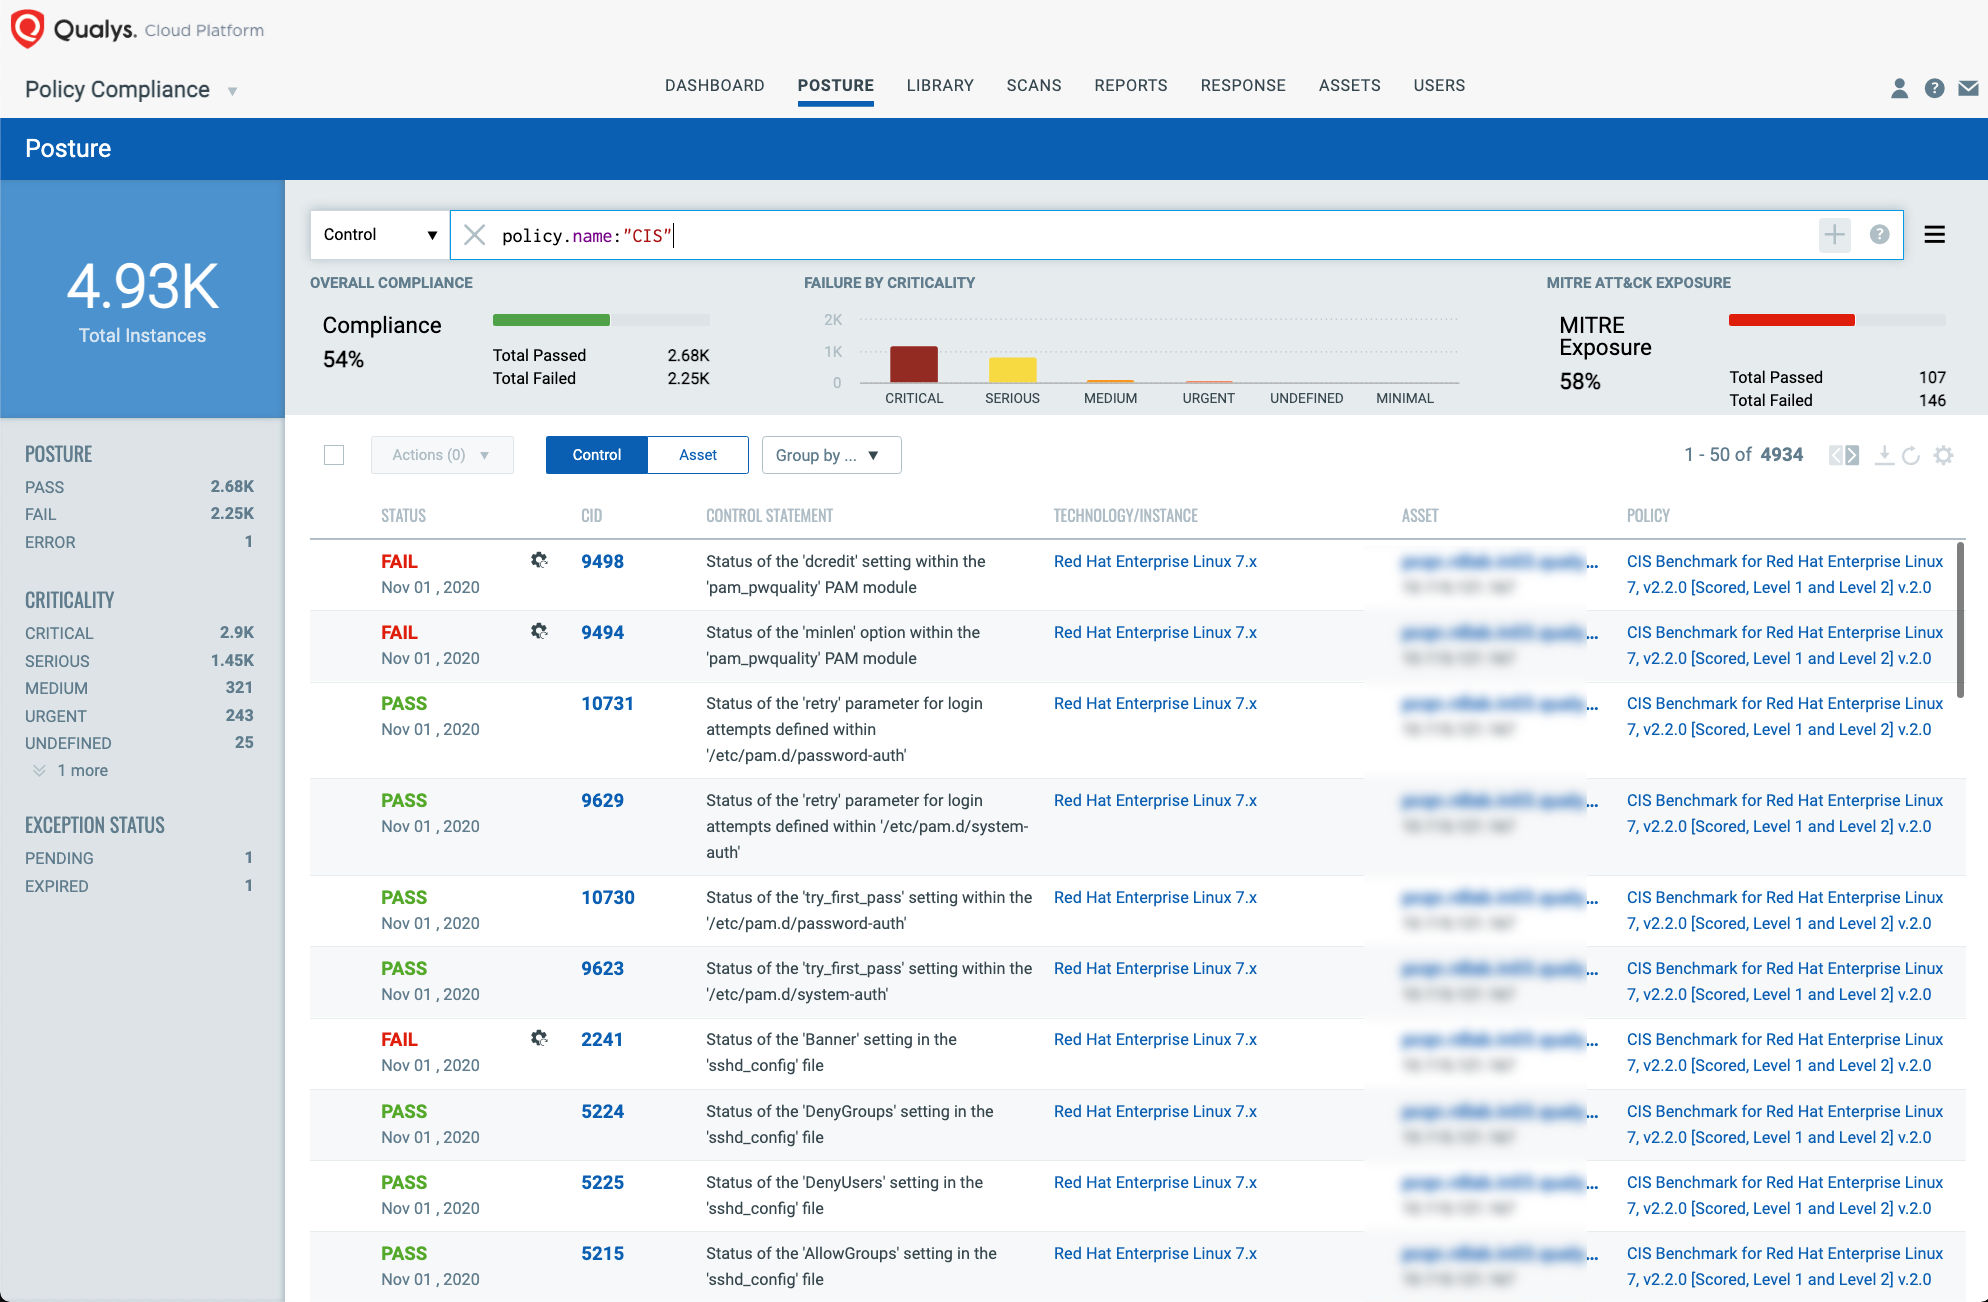Filter criticality by SERIOUS in sidebar

coord(139,661)
